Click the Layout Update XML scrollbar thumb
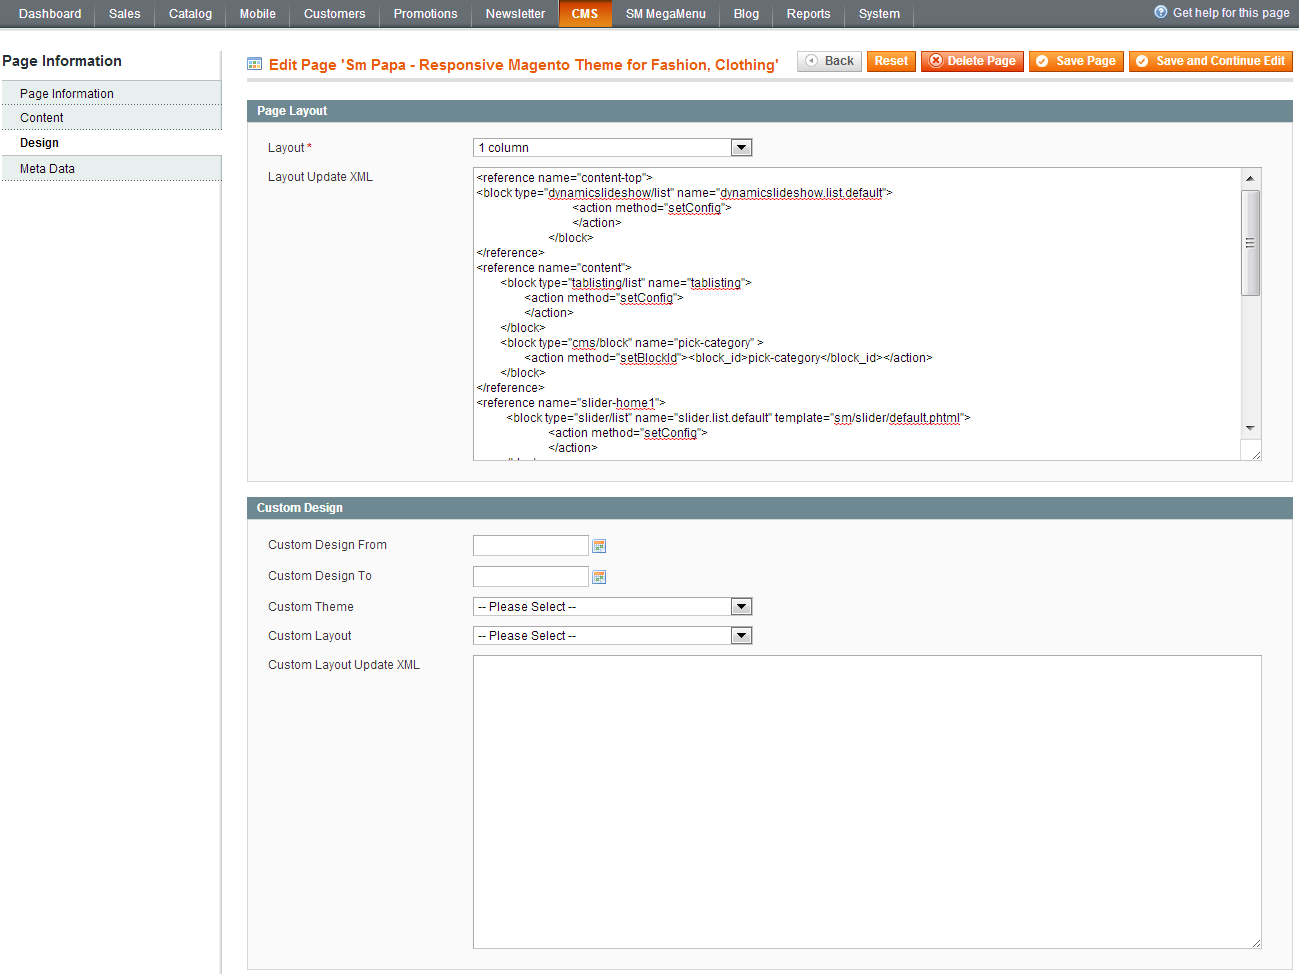This screenshot has height=974, width=1299. click(1250, 243)
